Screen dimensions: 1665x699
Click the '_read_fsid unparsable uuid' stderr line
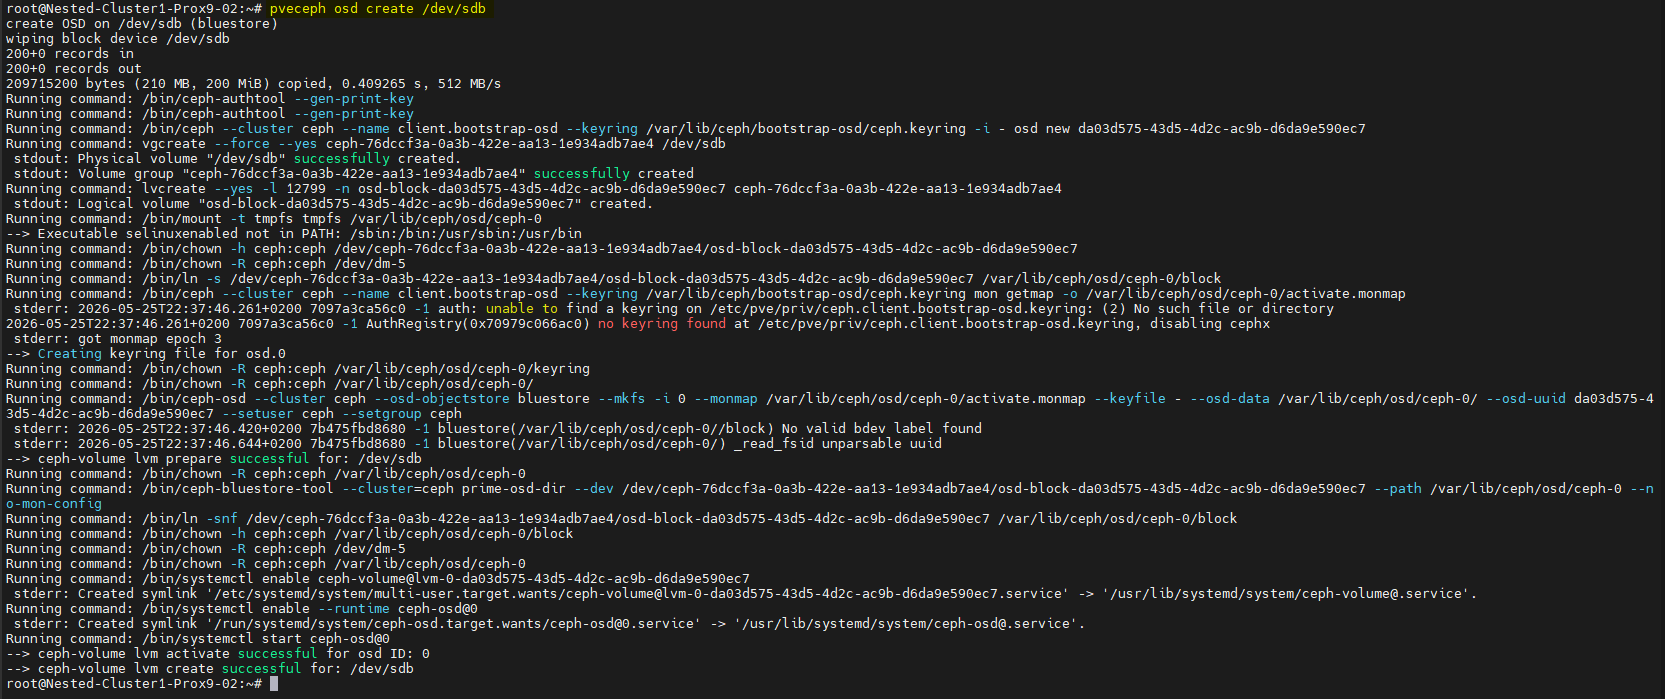(478, 443)
